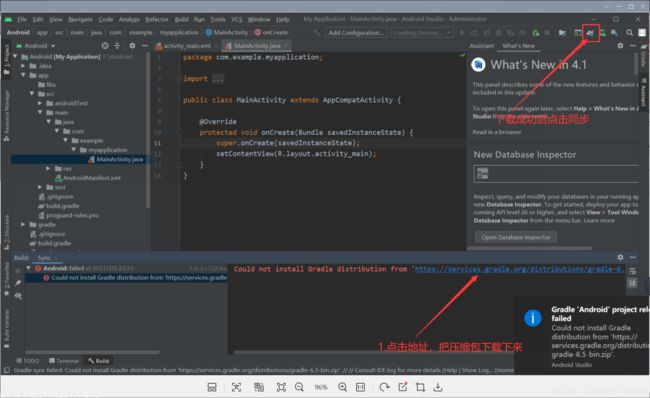Toggle the Structure sidebar tool button
Viewport: 650px width, 398px height.
pos(6,232)
